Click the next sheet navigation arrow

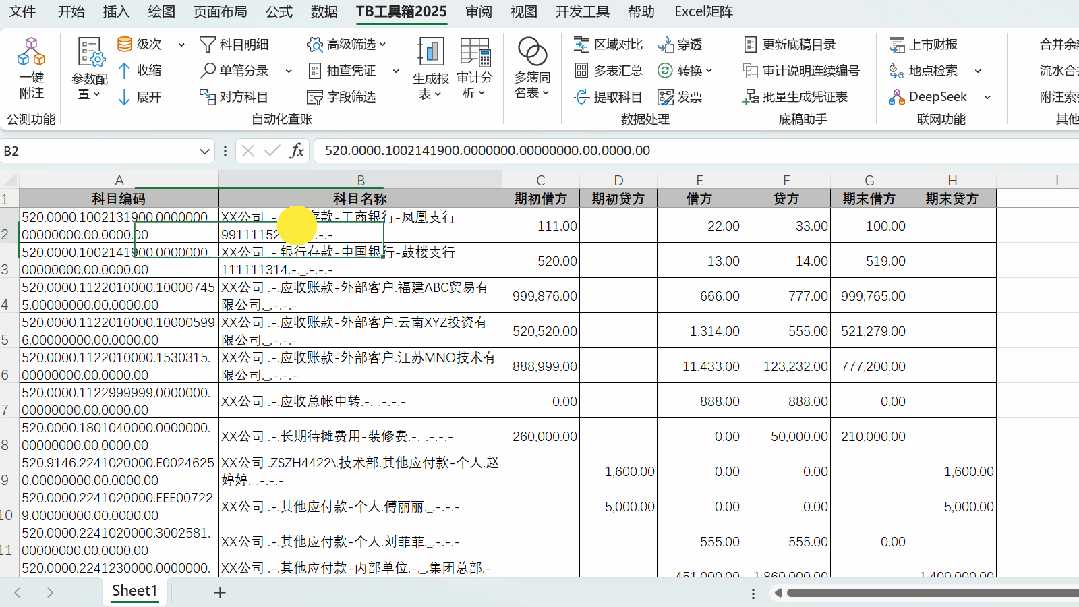point(50,593)
